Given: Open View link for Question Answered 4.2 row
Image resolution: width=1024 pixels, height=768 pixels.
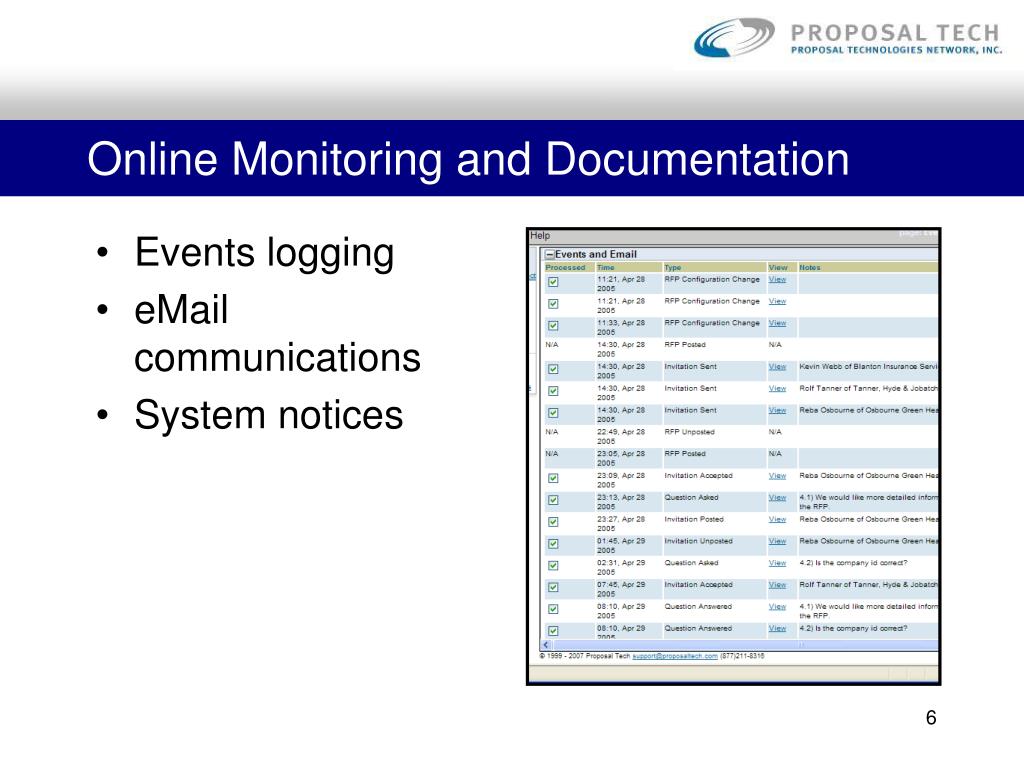Looking at the screenshot, I should [x=777, y=629].
